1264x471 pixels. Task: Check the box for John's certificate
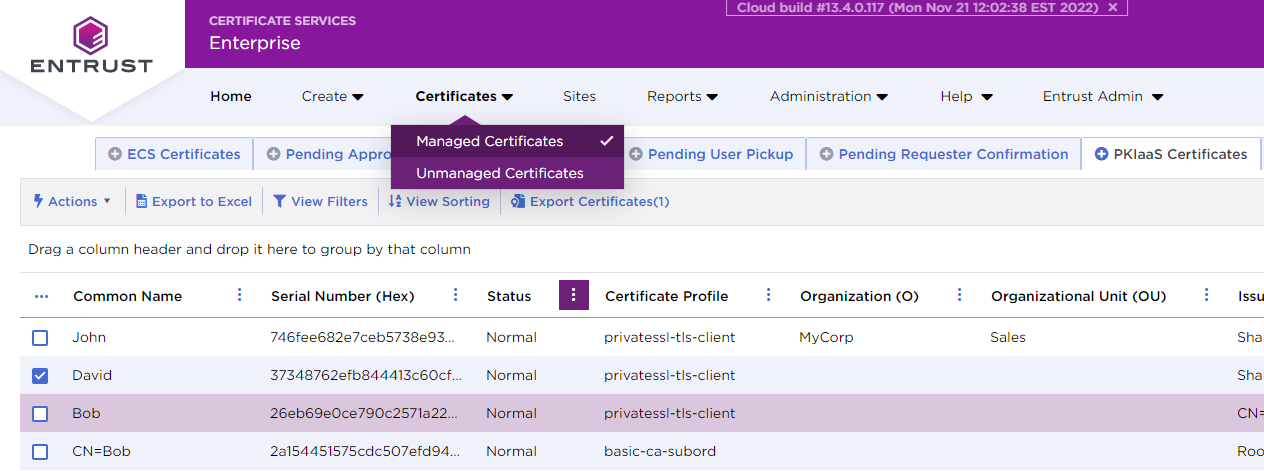click(40, 338)
